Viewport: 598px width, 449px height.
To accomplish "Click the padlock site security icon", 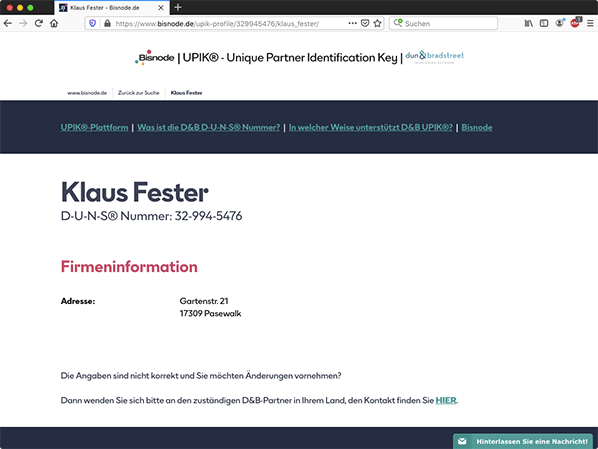I will tap(107, 23).
